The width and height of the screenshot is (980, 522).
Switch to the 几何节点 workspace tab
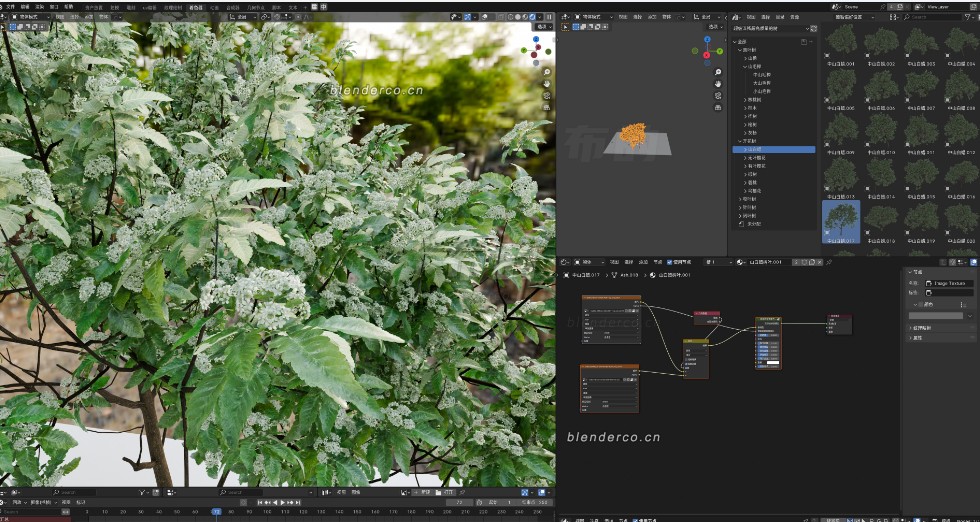256,7
